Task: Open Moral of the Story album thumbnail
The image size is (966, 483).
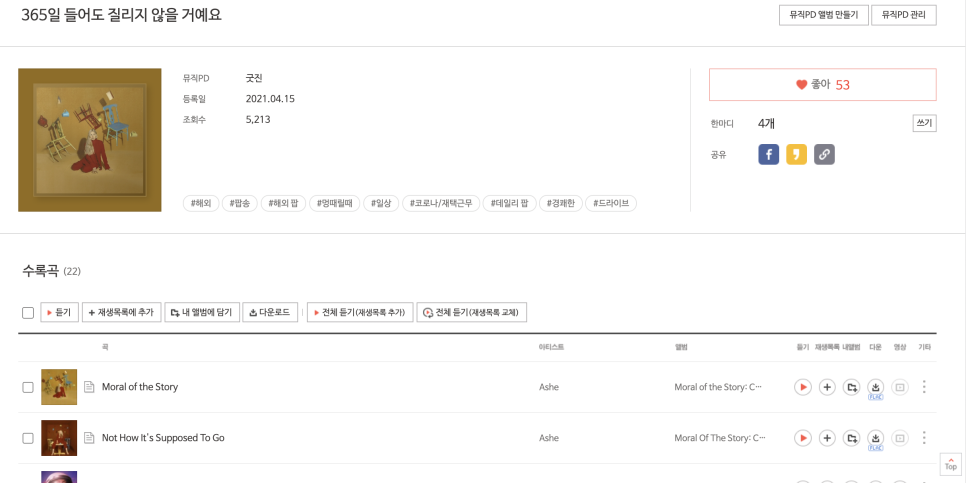Action: [59, 387]
